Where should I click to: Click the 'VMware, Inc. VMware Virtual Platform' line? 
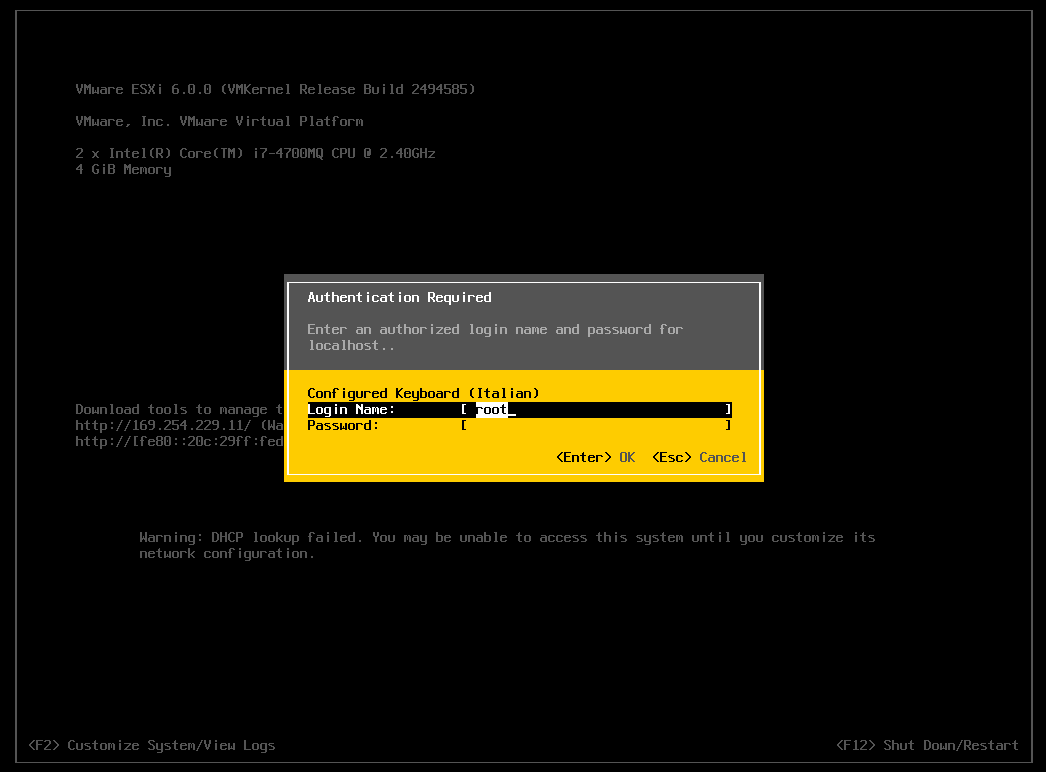pos(219,121)
